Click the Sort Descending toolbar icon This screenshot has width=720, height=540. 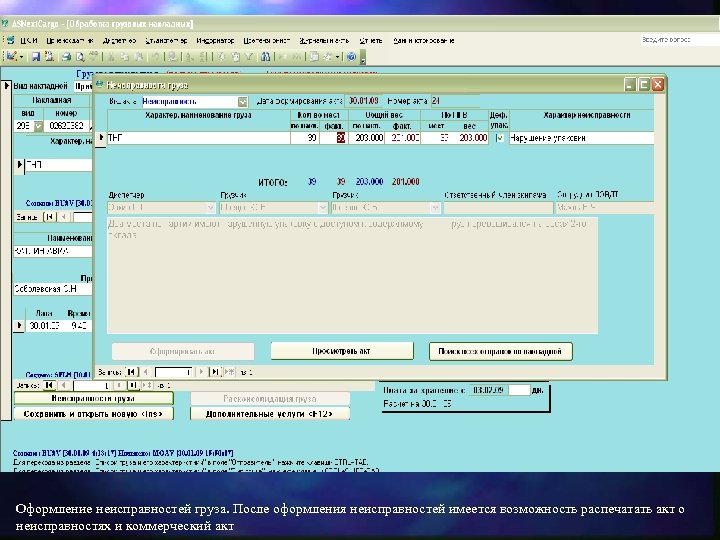tap(204, 56)
